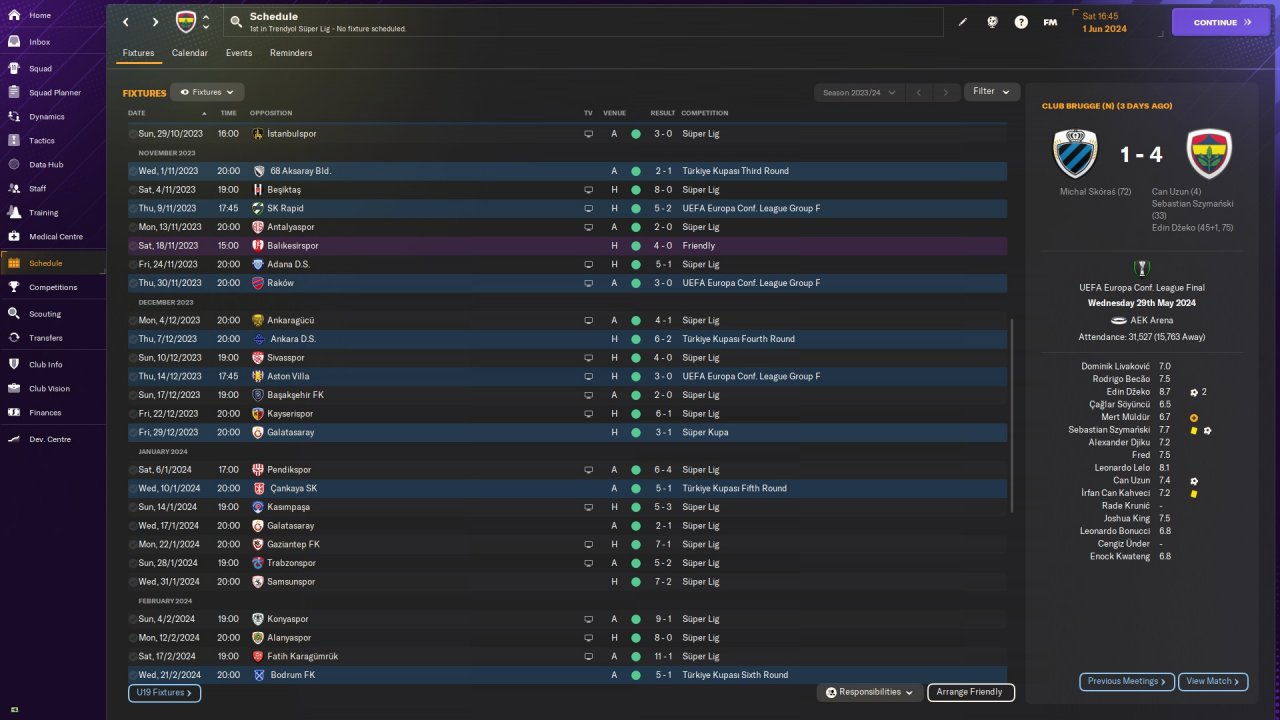Open the Transfers section

click(x=46, y=338)
